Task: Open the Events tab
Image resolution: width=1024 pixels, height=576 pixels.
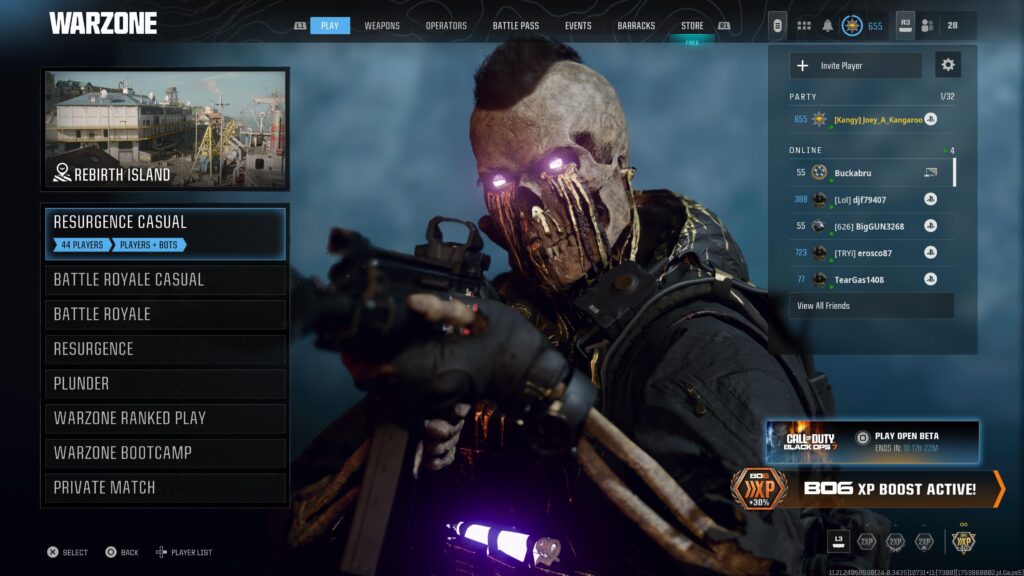Action: click(578, 25)
